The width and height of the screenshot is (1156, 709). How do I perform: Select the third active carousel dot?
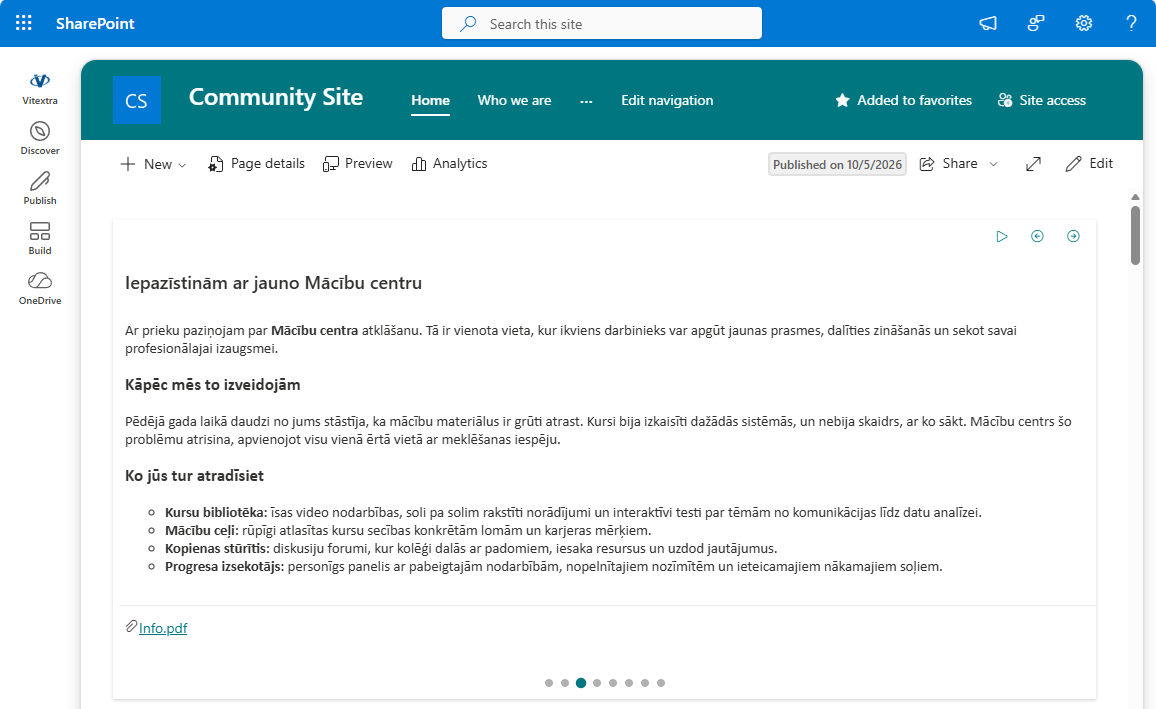click(x=581, y=683)
